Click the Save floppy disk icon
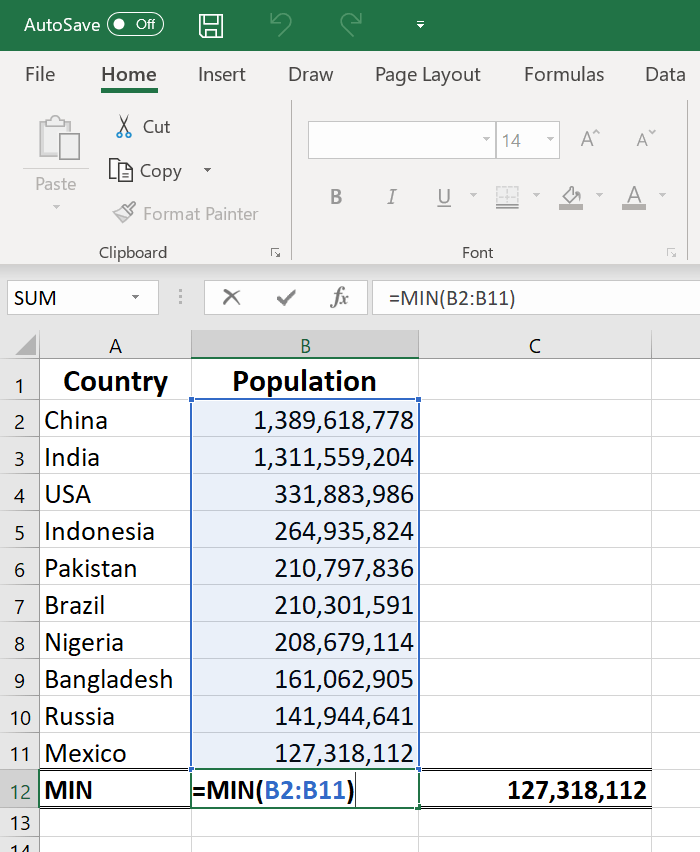Viewport: 700px width, 852px height. click(211, 26)
